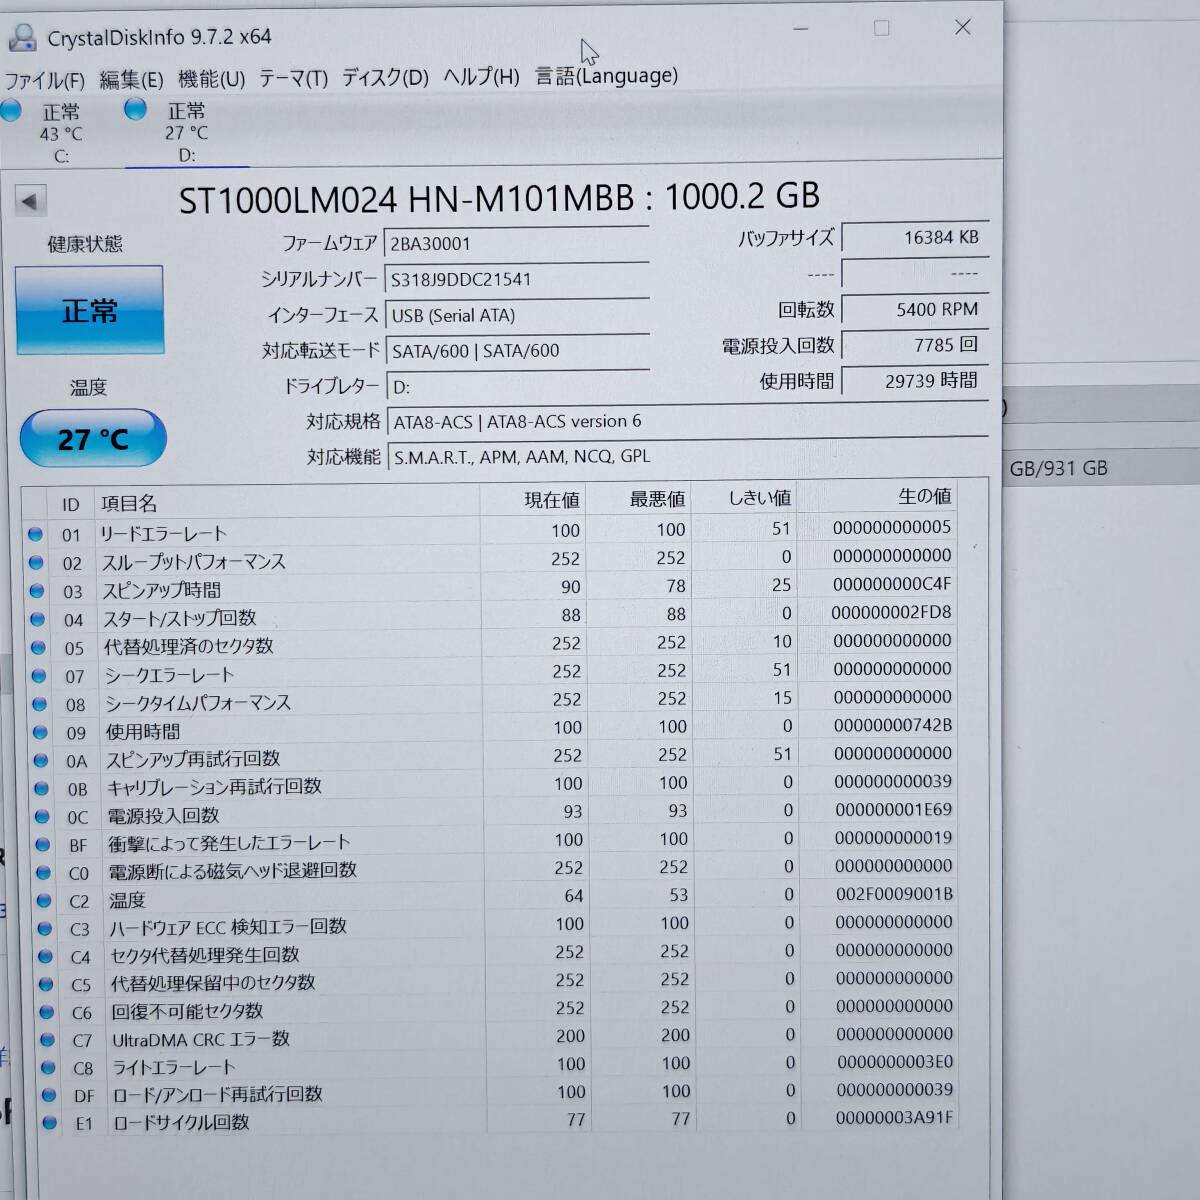This screenshot has width=1200, height=1200.
Task: Select the スループットパフォーマンス attribute name
Action: coord(193,562)
